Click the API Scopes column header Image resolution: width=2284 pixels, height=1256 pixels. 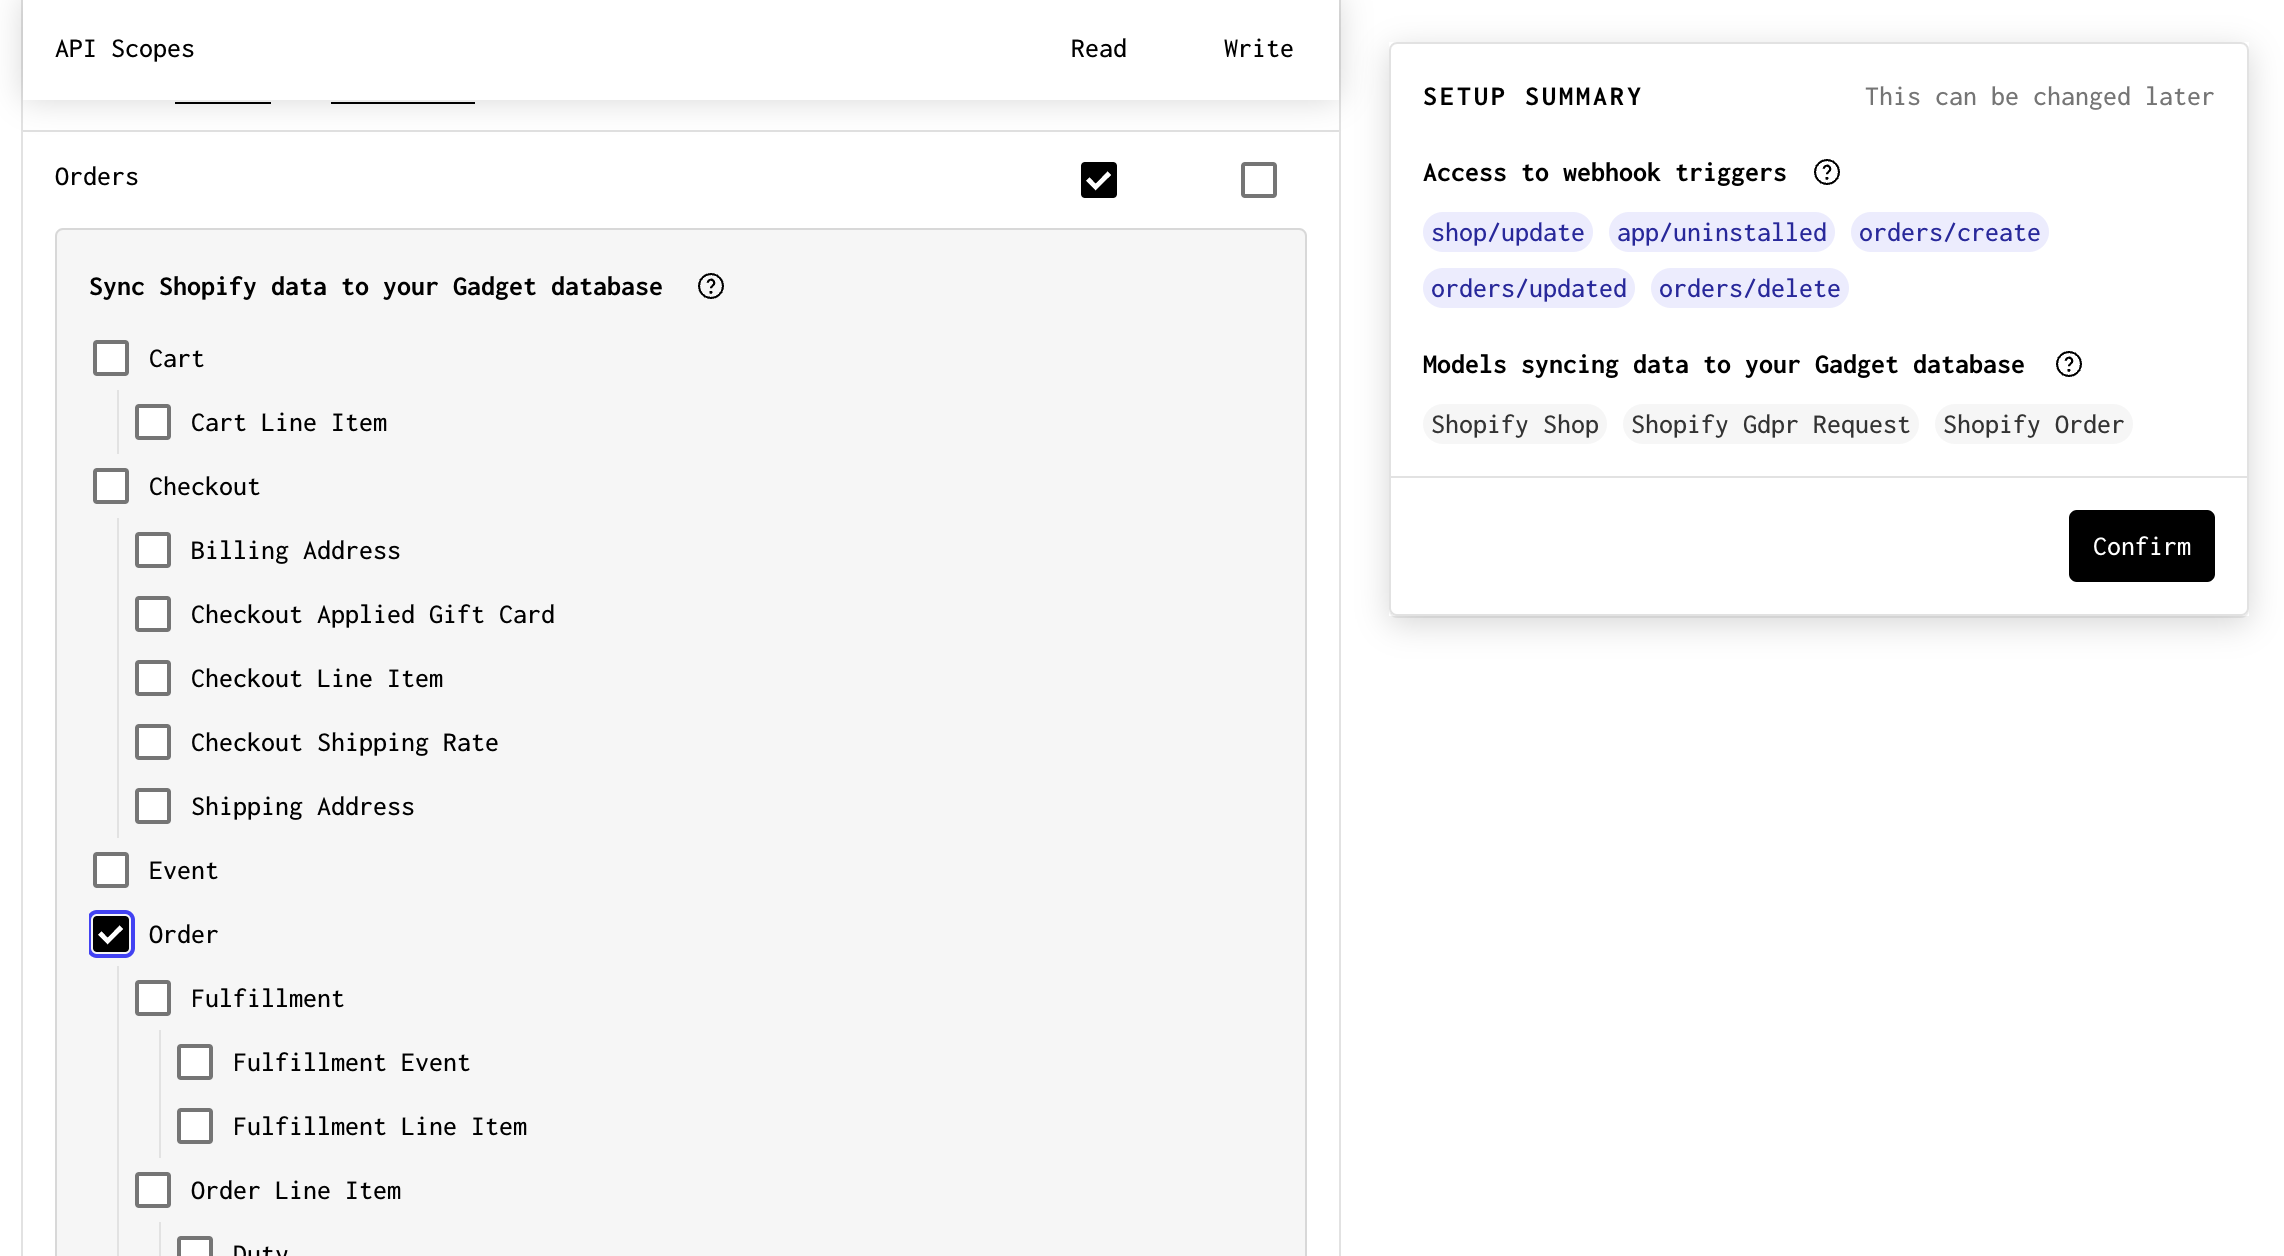click(x=125, y=49)
